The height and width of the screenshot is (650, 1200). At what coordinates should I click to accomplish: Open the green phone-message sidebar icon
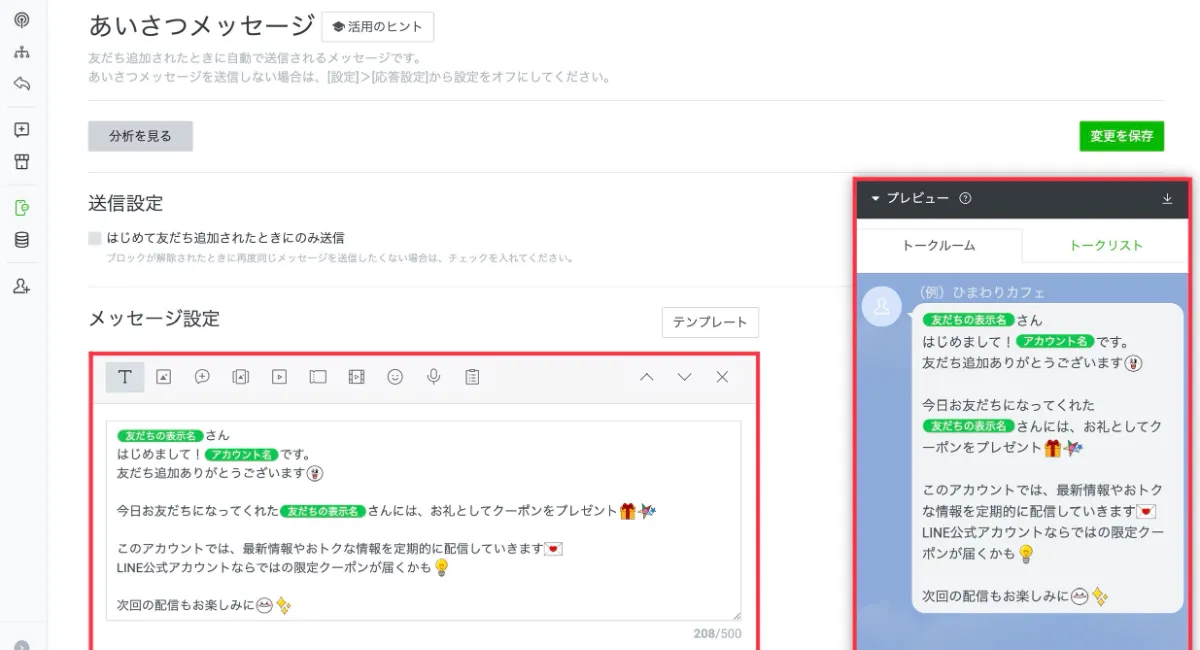click(x=22, y=208)
